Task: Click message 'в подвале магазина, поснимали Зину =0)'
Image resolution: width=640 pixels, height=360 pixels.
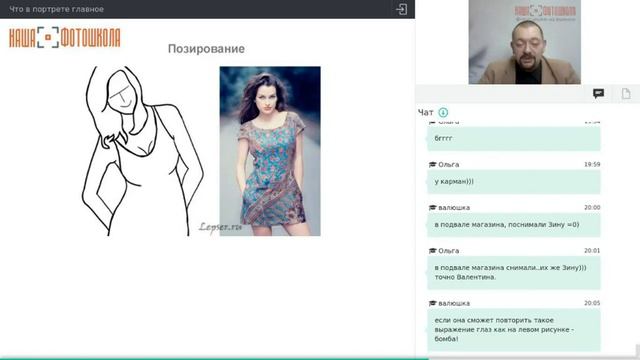Action: 513,225
